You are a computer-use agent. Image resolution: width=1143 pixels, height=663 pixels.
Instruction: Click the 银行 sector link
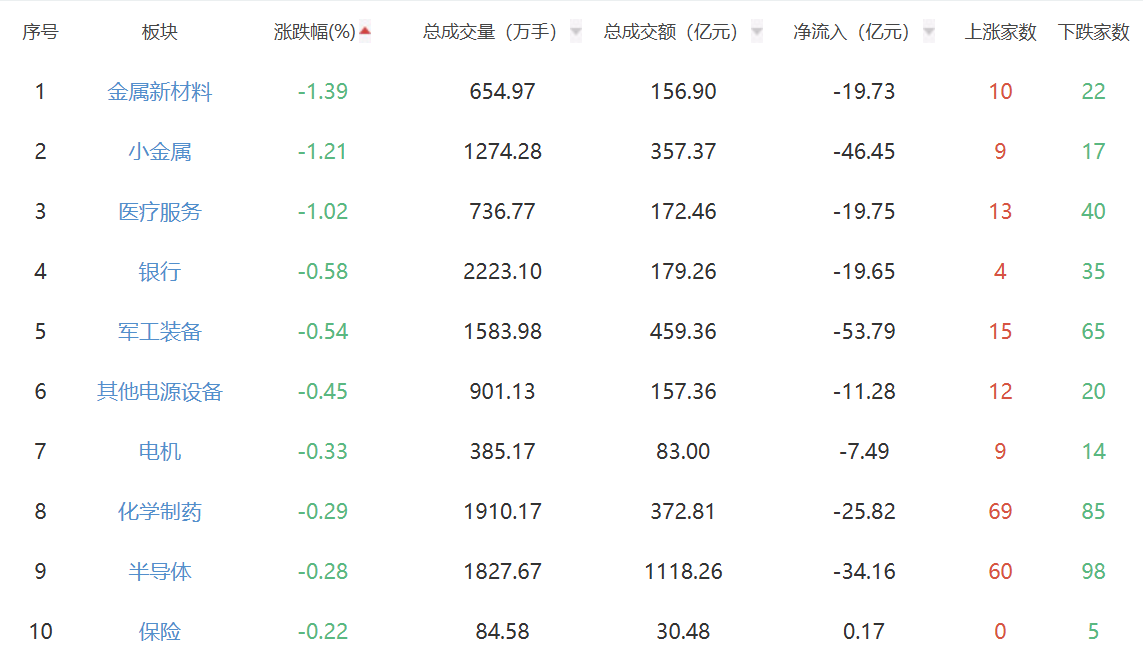click(160, 272)
